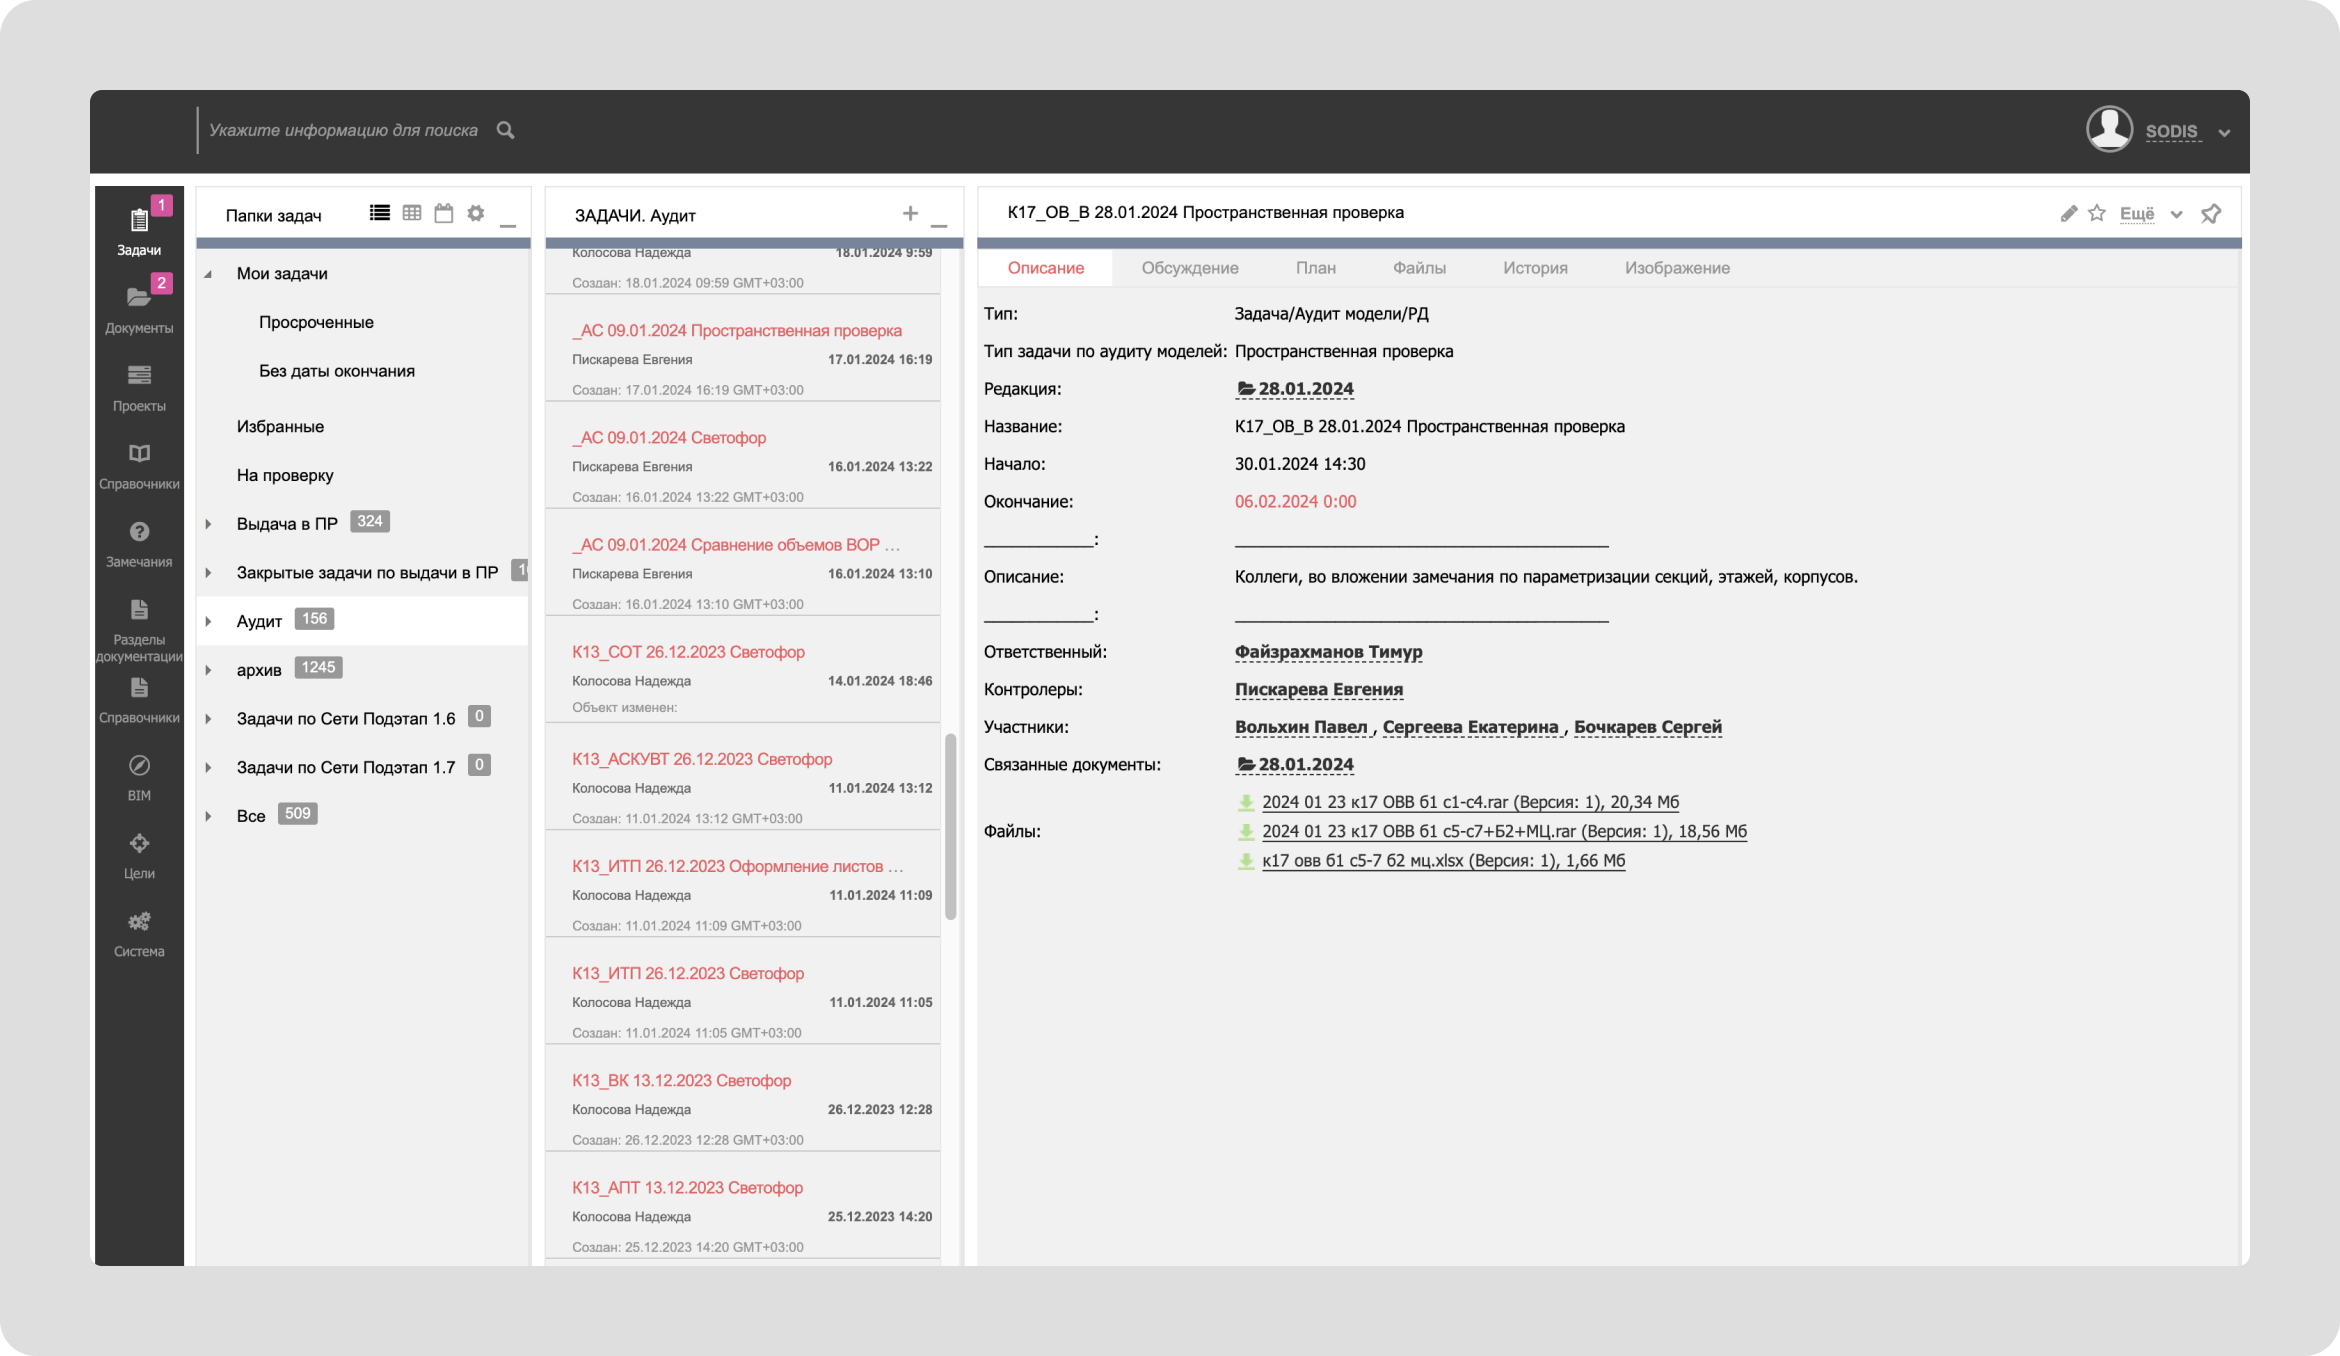Expand the Выдача в ПР folder
The image size is (2340, 1356).
208,524
